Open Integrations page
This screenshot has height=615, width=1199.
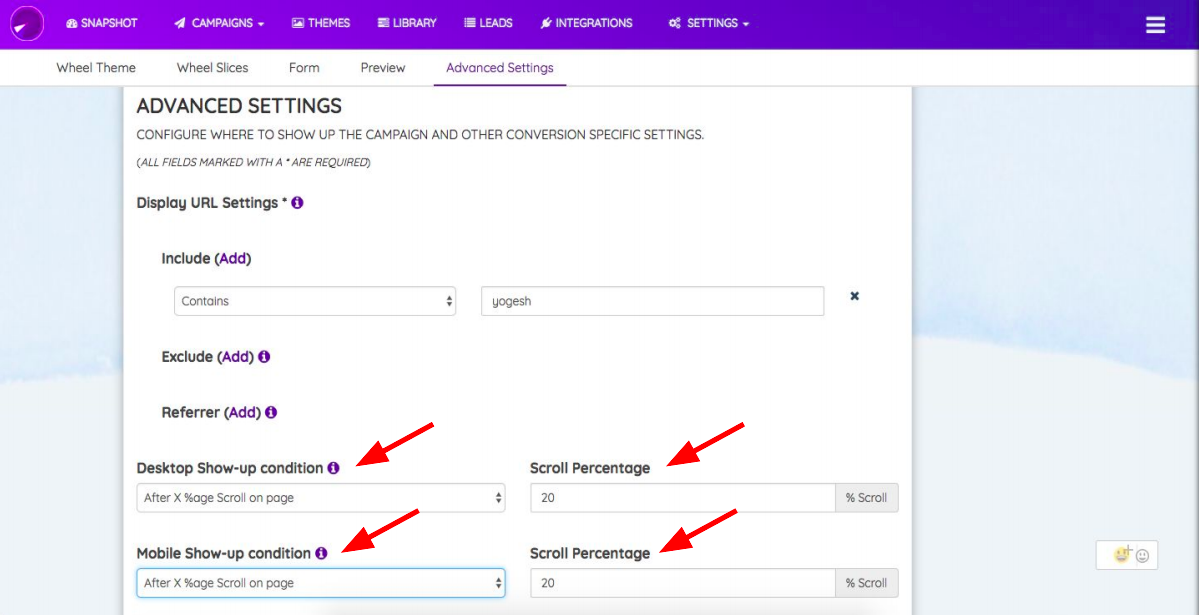(x=587, y=23)
